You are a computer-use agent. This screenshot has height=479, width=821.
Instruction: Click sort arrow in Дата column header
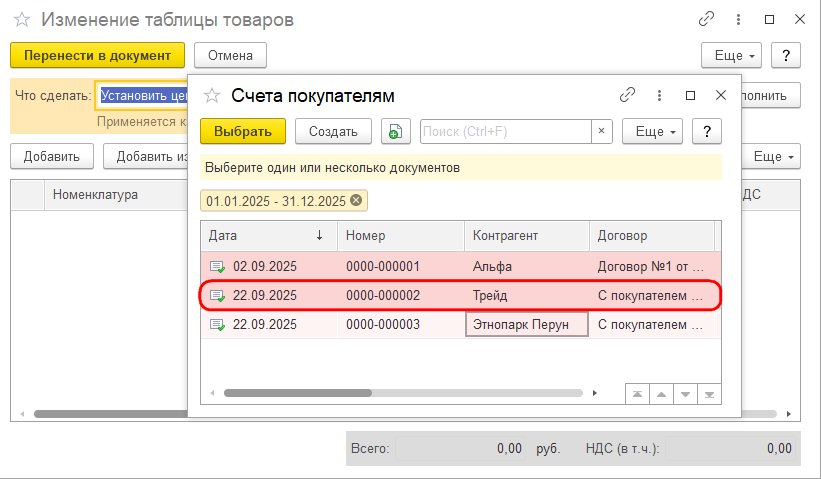[x=319, y=236]
